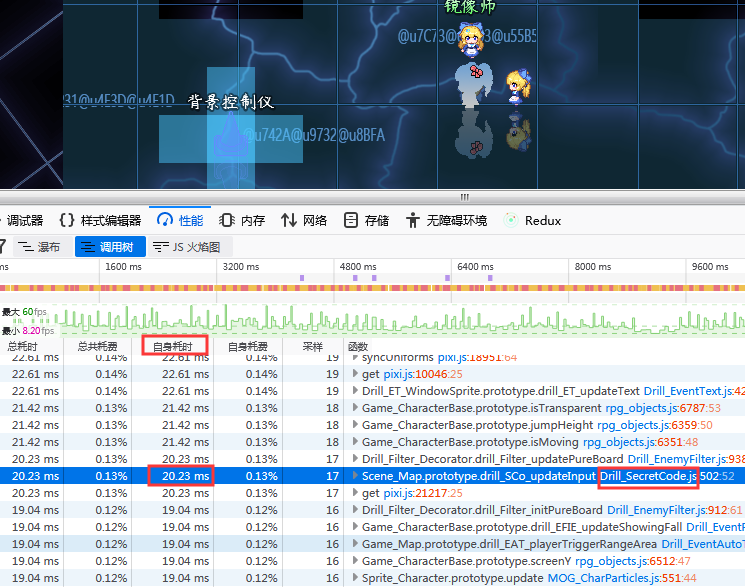Open the 存储 (Storage) panel icon
Viewport: 745px width, 587px height.
(x=351, y=220)
